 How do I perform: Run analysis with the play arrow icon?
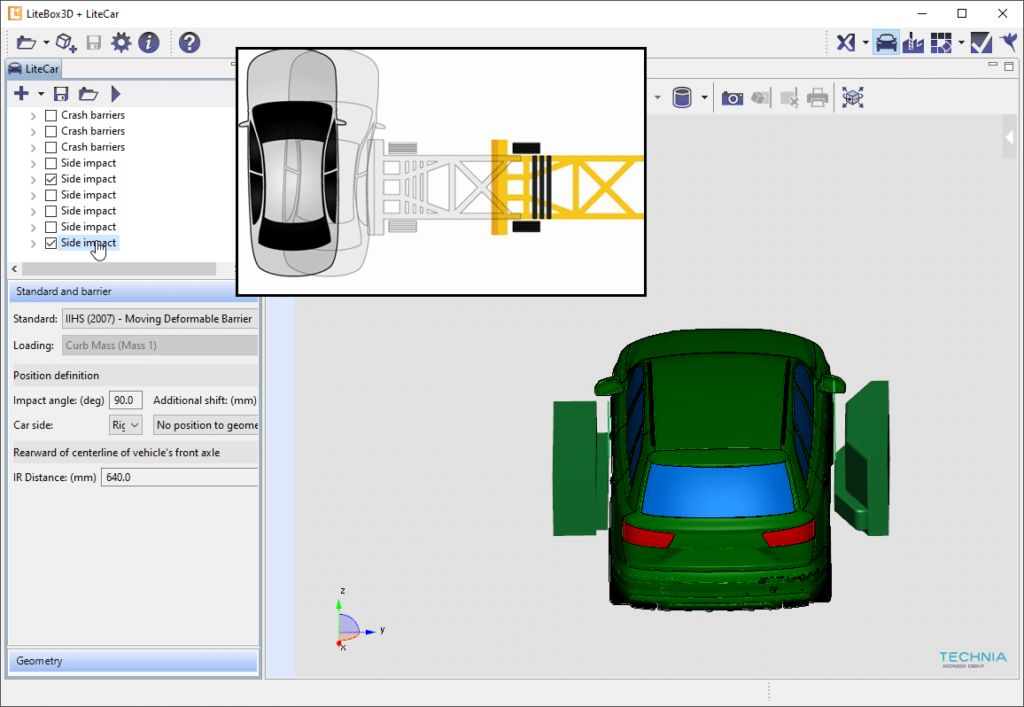tap(116, 94)
